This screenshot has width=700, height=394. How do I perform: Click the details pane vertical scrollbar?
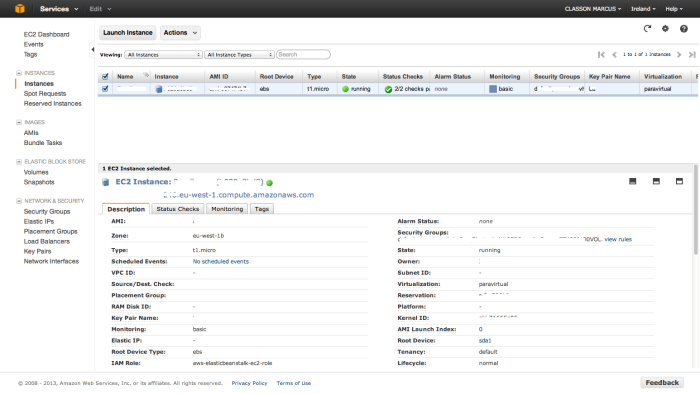[696, 210]
